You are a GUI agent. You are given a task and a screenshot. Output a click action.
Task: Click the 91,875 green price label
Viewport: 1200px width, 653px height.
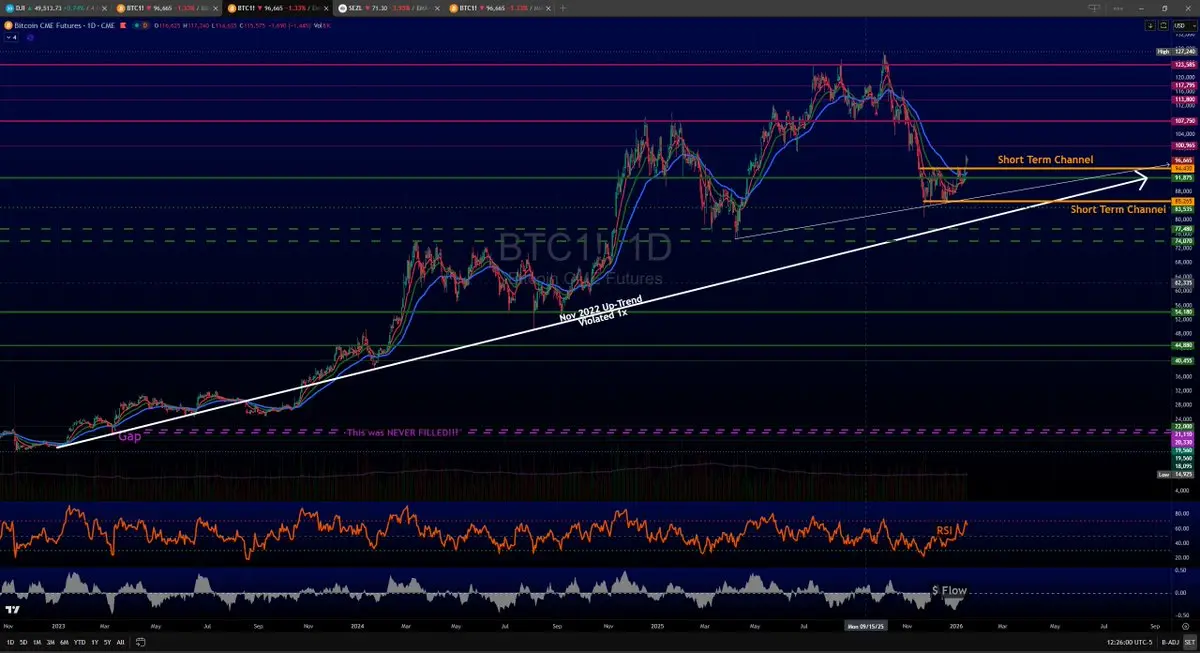tap(1184, 178)
